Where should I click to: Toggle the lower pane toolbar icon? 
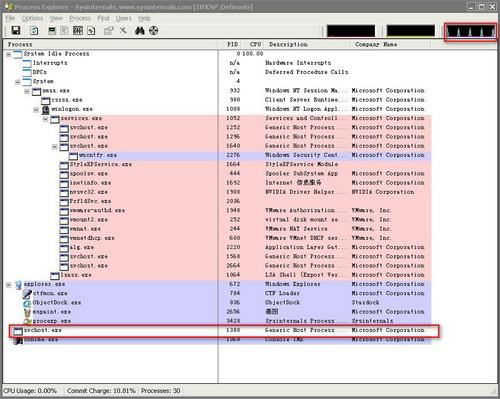(x=78, y=31)
